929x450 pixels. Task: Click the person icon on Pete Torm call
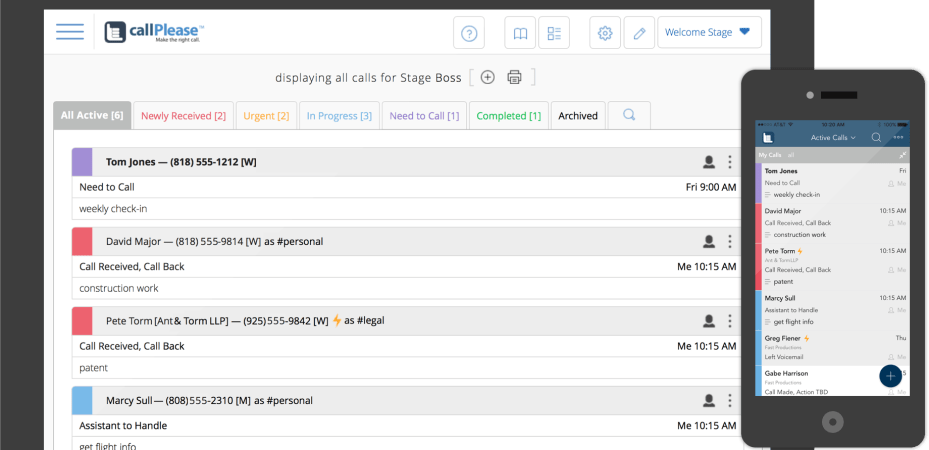tap(709, 321)
